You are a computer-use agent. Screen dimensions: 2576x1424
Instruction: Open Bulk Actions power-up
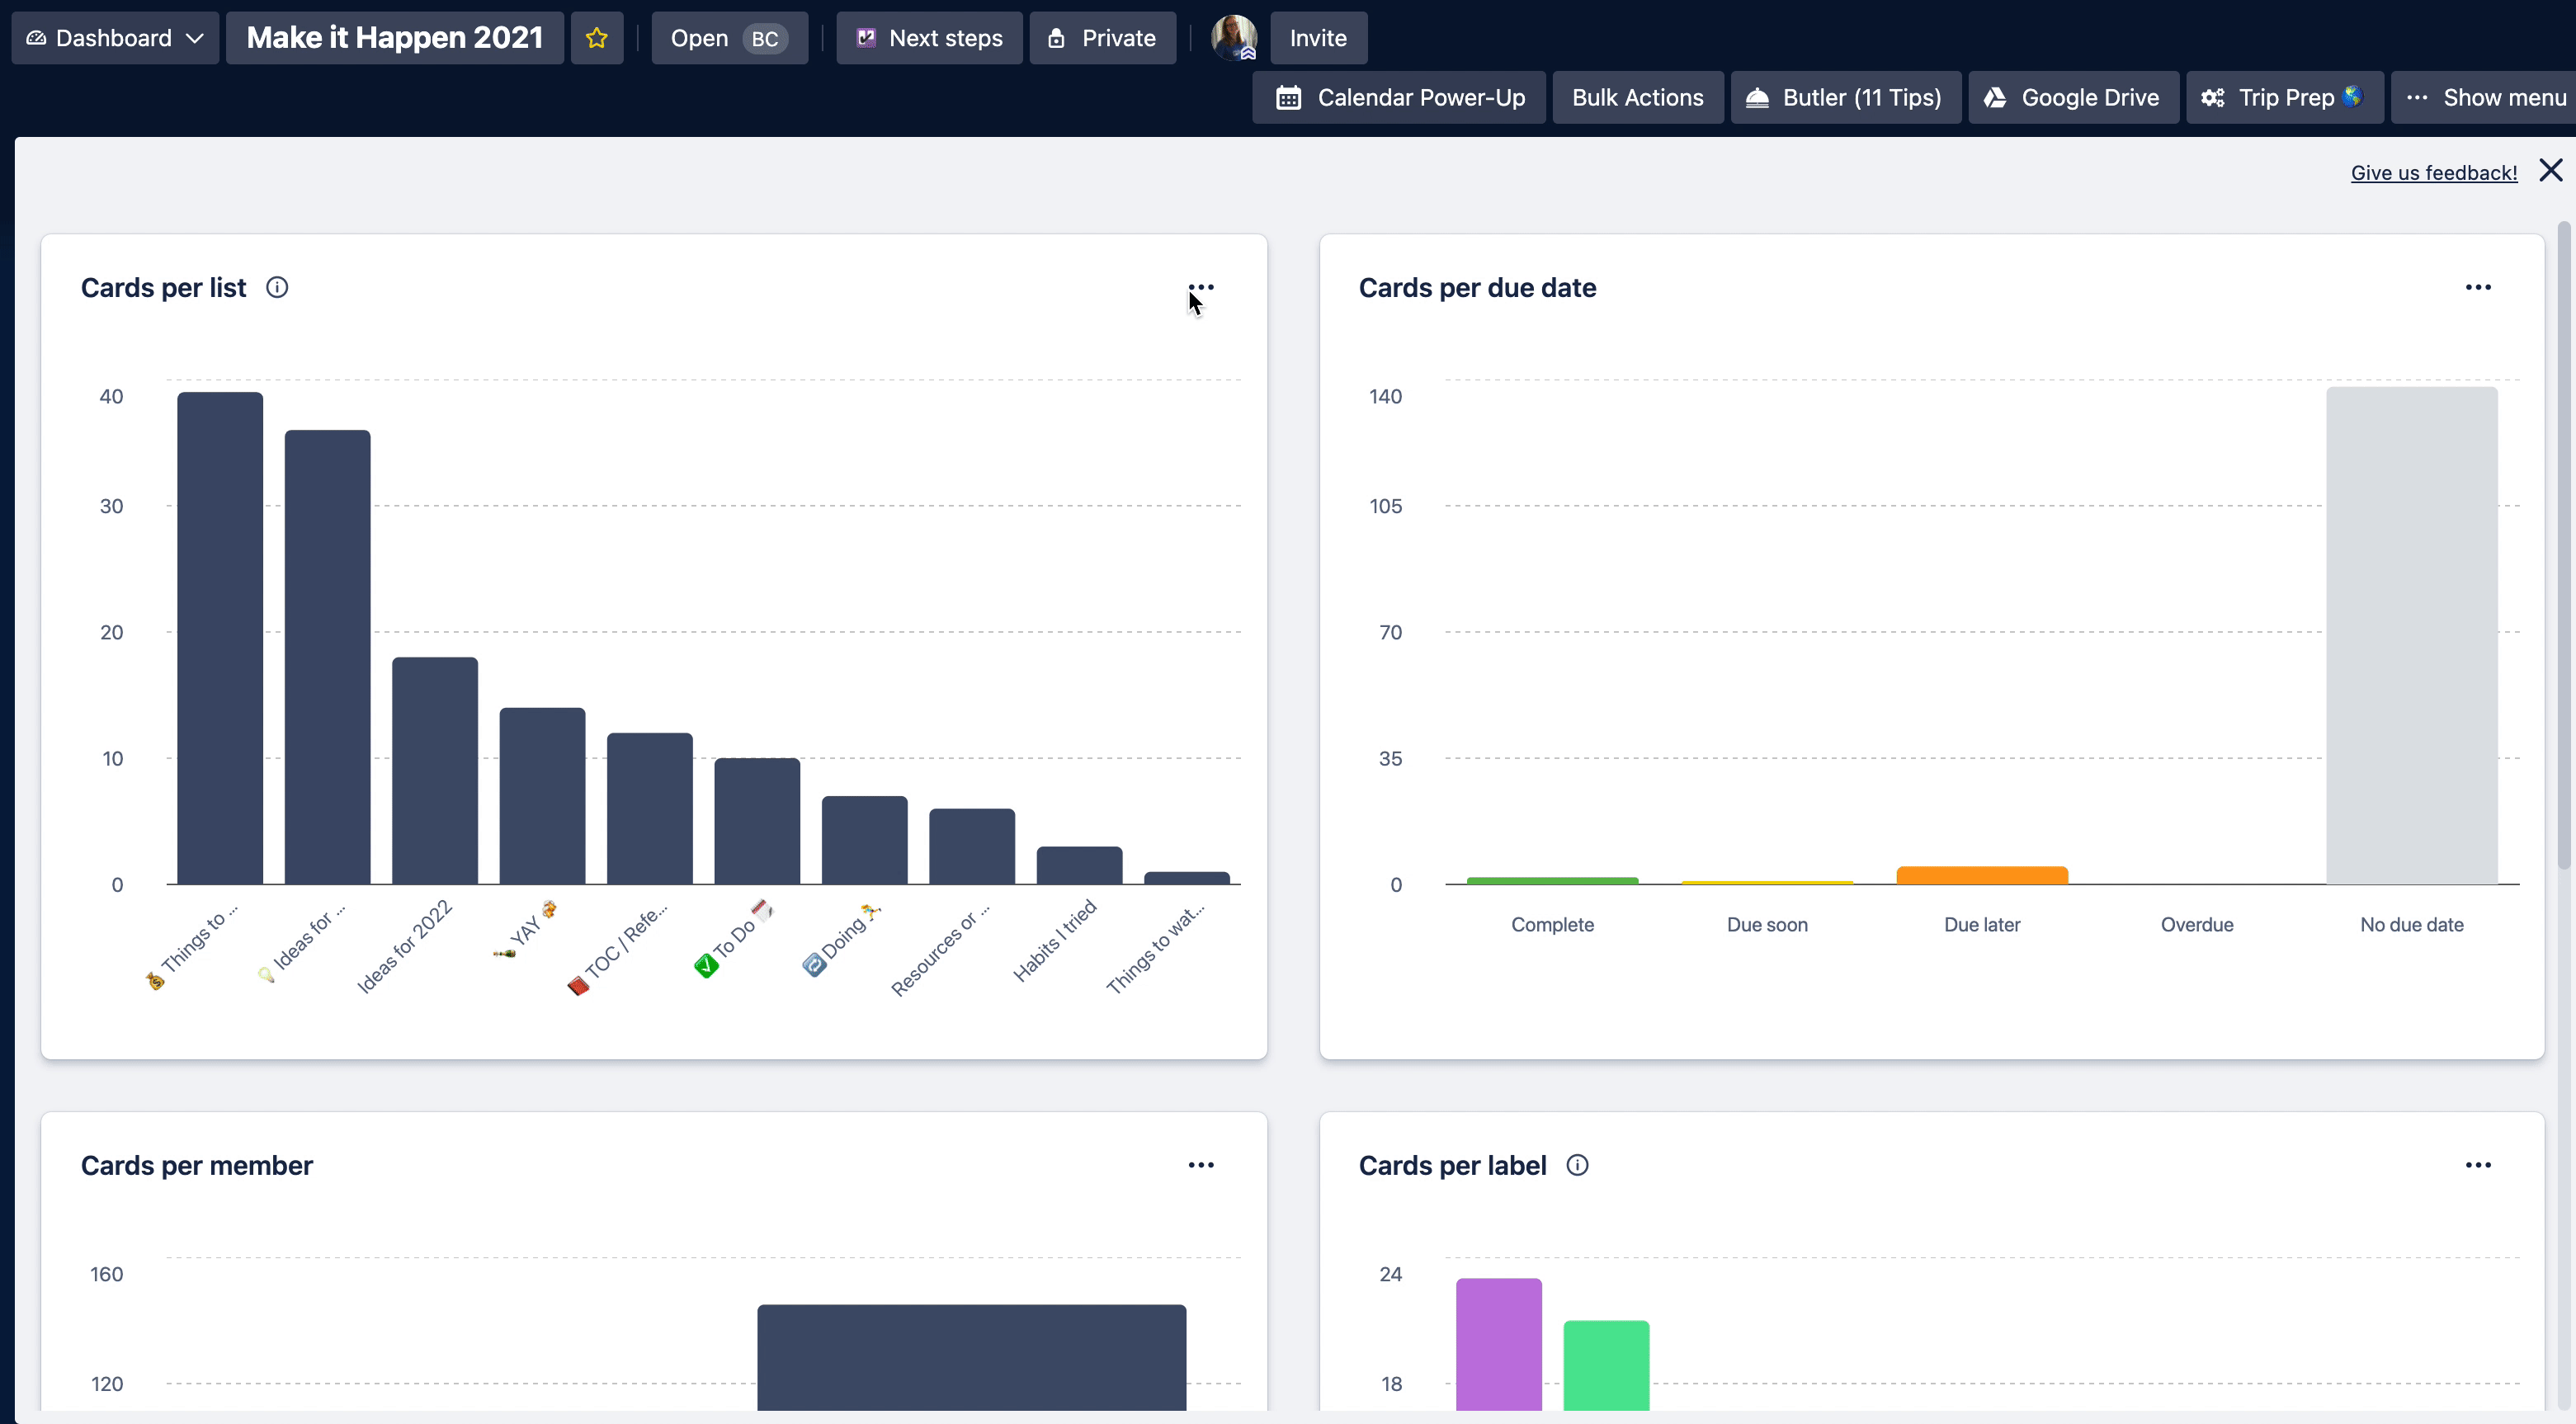[1637, 97]
